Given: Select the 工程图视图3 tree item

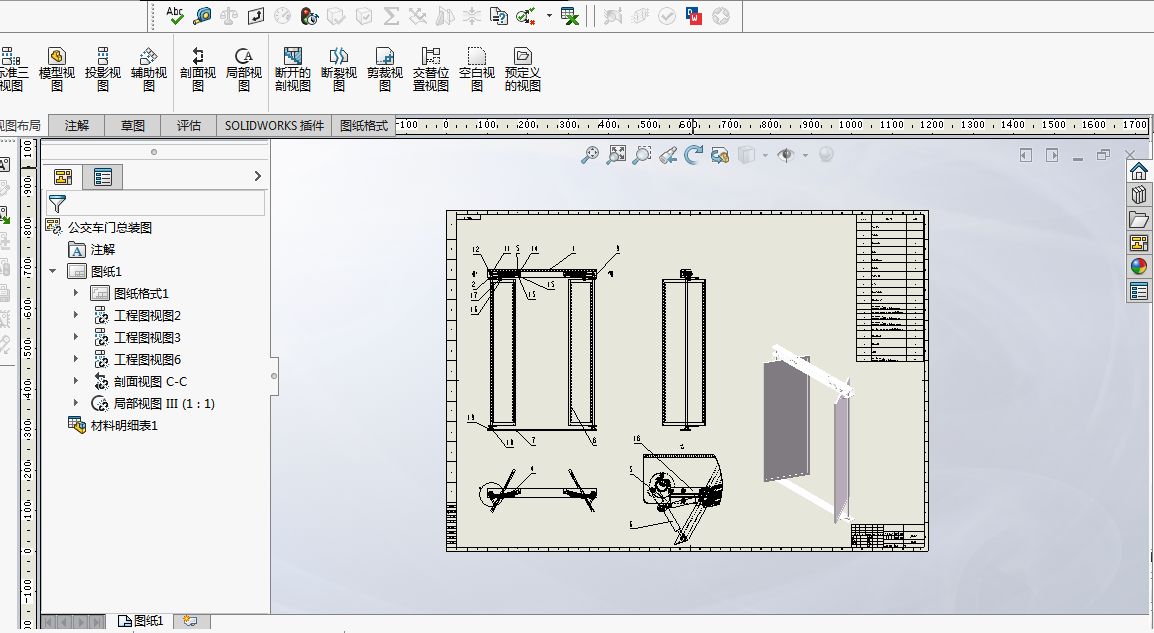Looking at the screenshot, I should 146,337.
